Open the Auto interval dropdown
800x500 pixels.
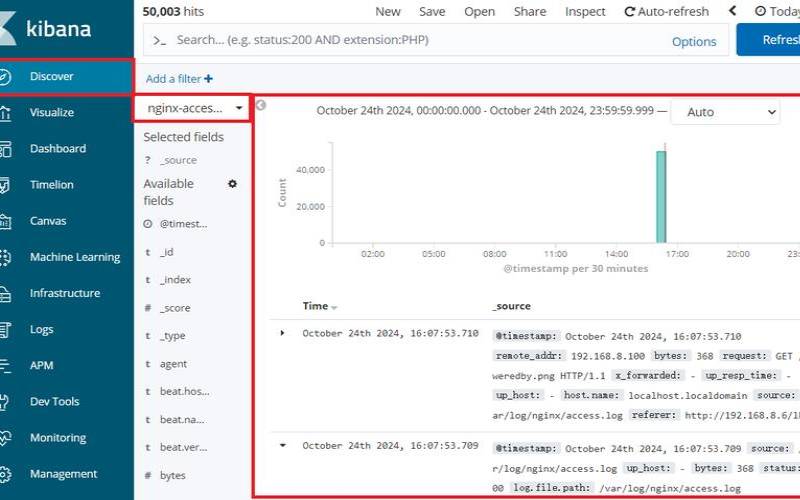726,112
